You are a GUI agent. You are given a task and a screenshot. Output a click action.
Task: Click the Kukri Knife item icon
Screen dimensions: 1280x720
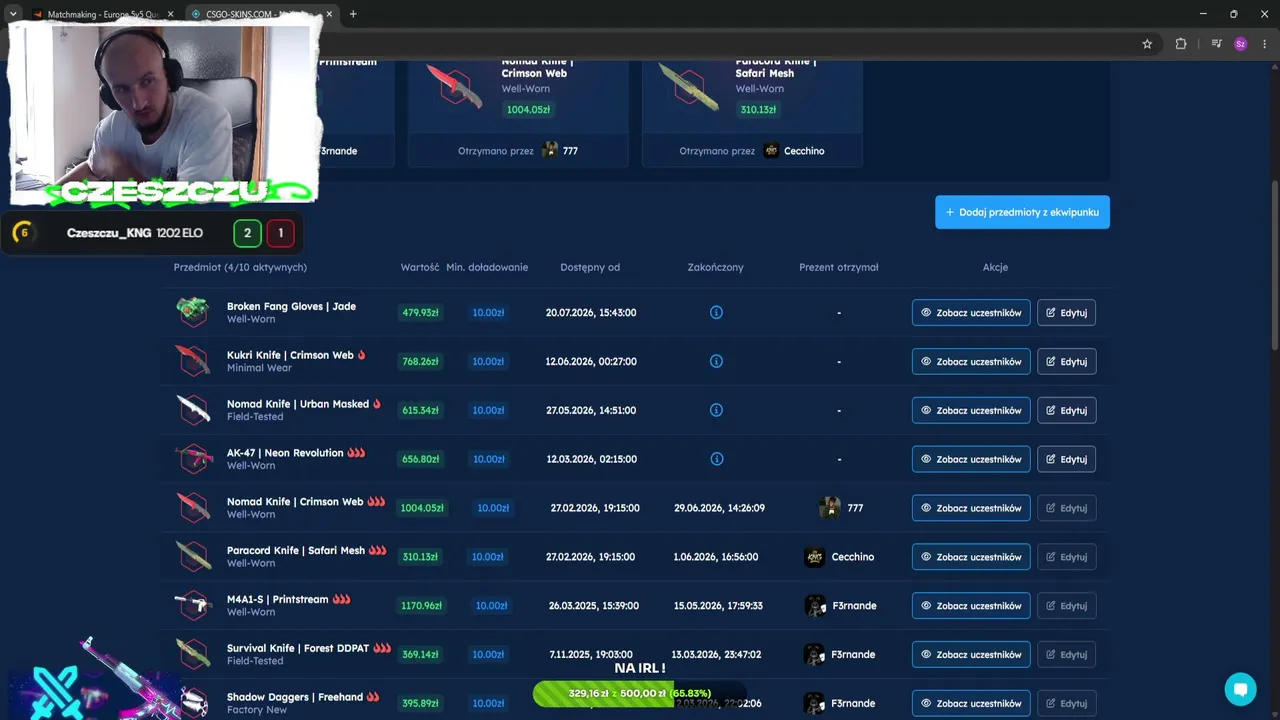tap(193, 361)
